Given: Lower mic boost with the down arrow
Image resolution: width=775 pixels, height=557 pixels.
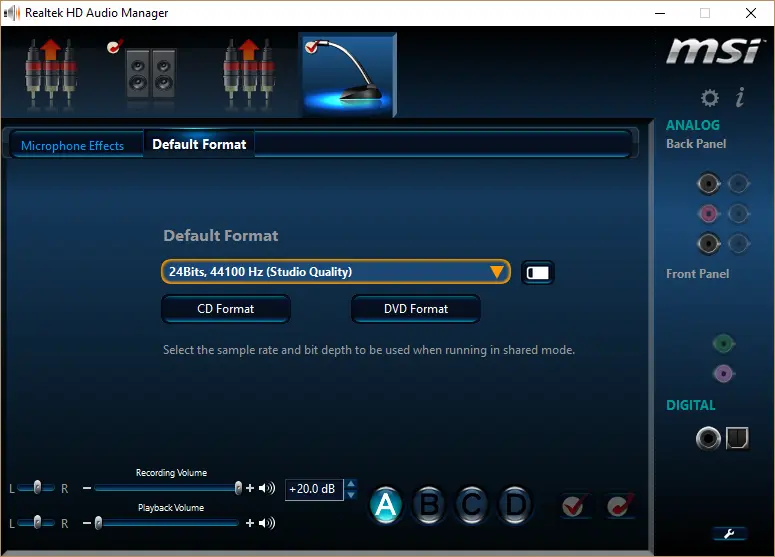Looking at the screenshot, I should pyautogui.click(x=351, y=495).
